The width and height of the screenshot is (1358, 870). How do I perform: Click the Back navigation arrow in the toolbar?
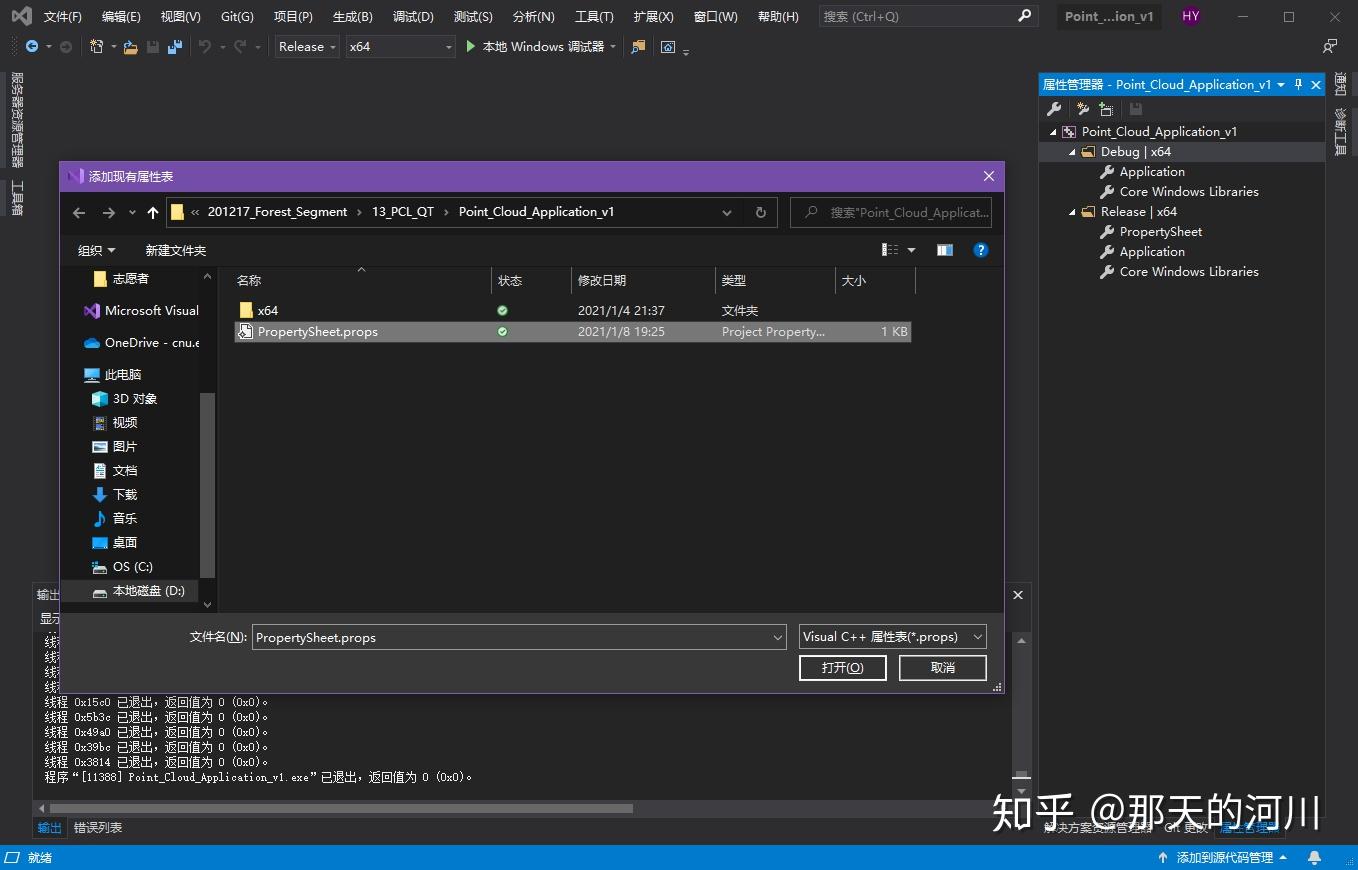click(79, 212)
